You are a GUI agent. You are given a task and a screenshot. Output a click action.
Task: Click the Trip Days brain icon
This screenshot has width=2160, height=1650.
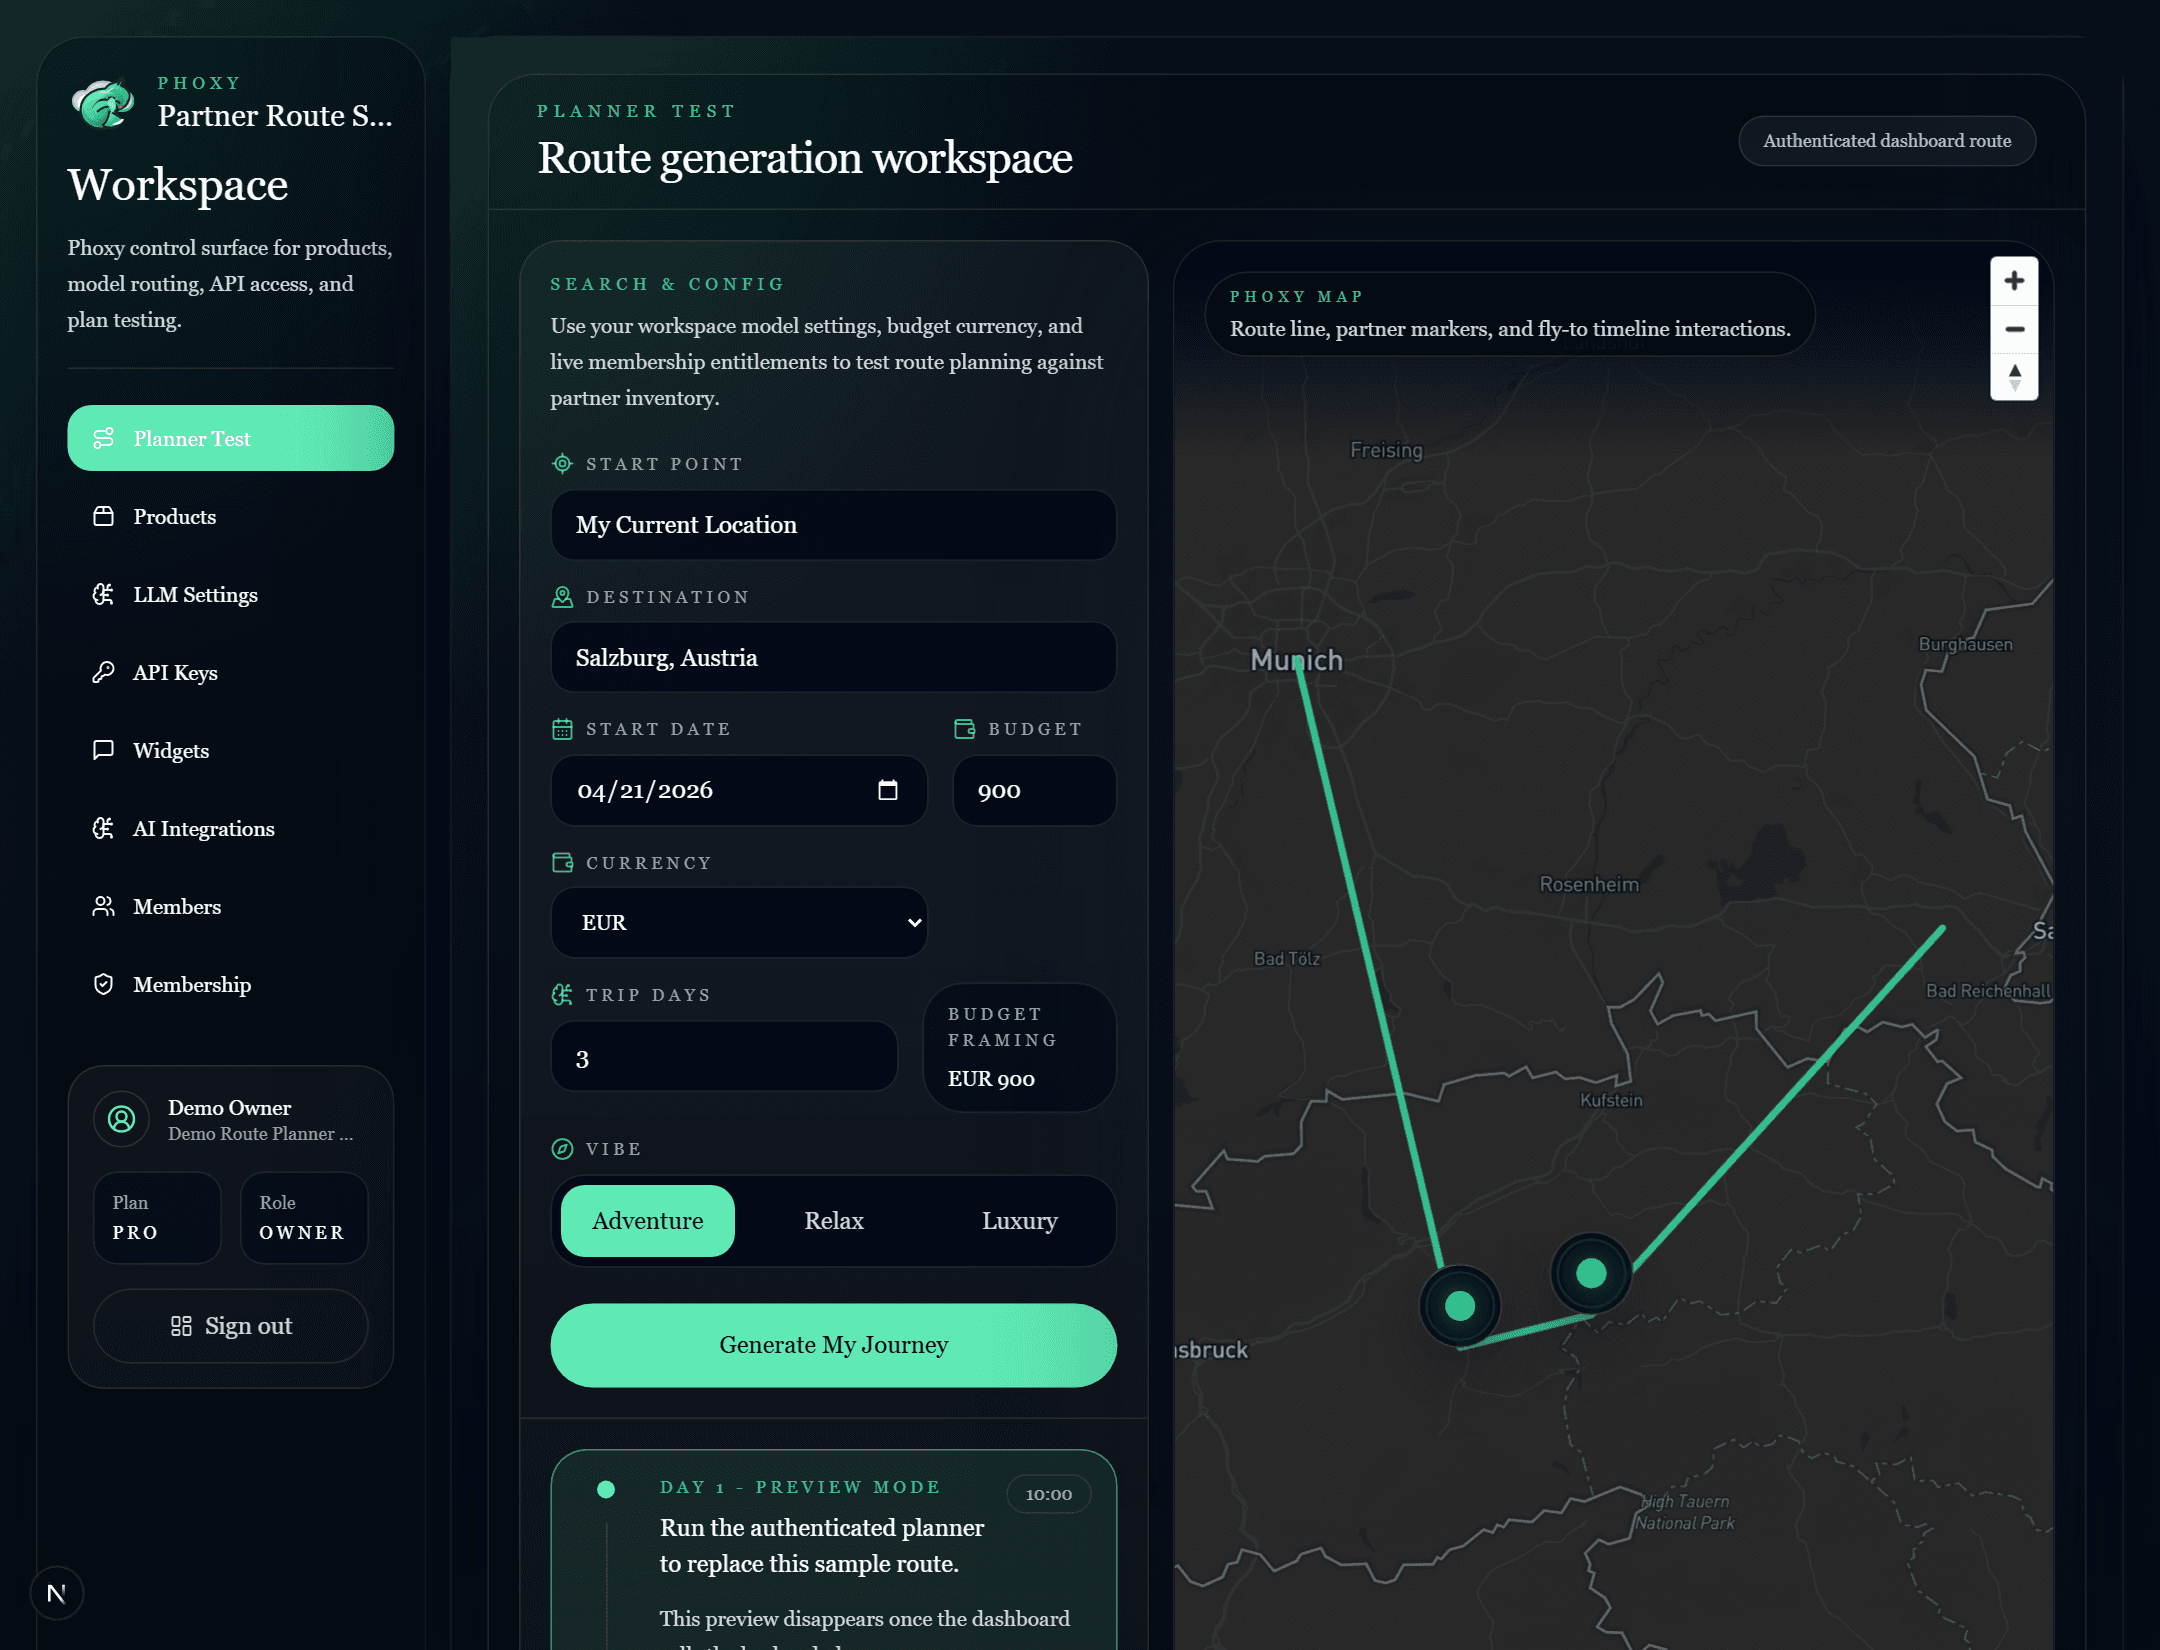[562, 994]
